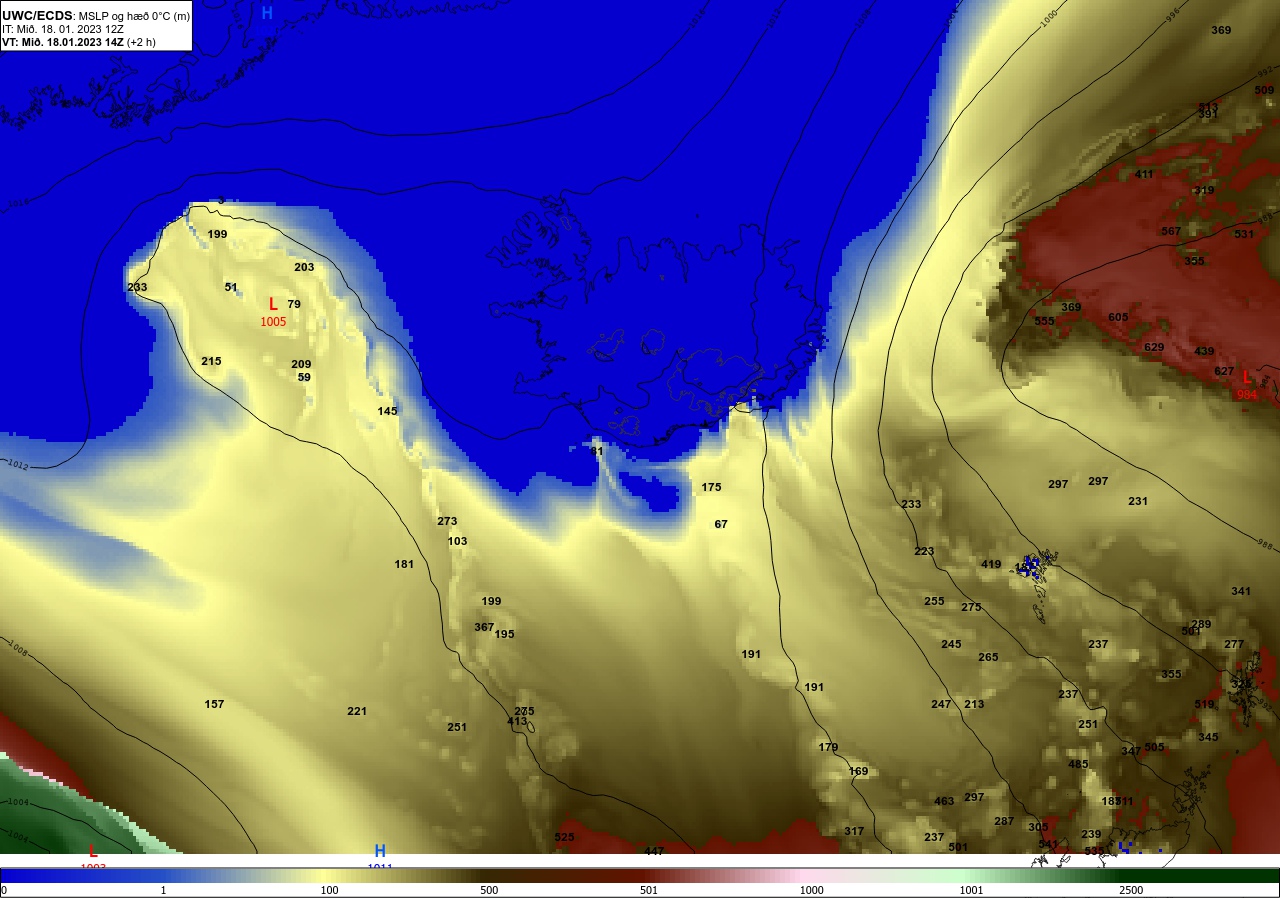Click the height value 179
1280x898 pixels.
(828, 747)
